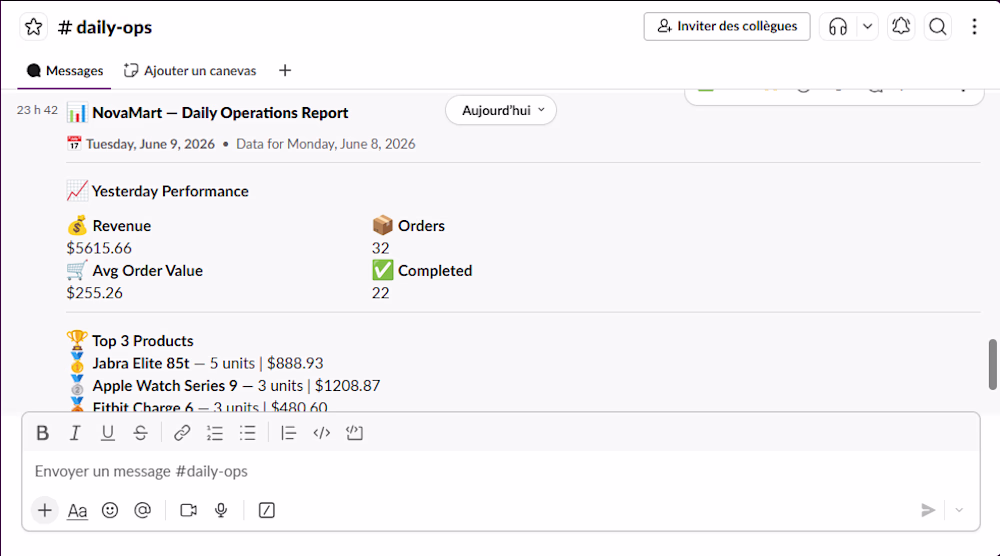
Task: Click Data for Monday, June 8, 2026
Action: pyautogui.click(x=325, y=144)
